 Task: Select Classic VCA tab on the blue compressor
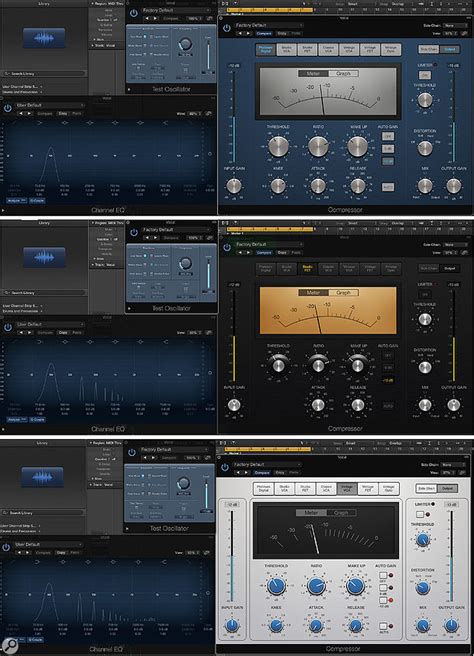click(x=328, y=49)
